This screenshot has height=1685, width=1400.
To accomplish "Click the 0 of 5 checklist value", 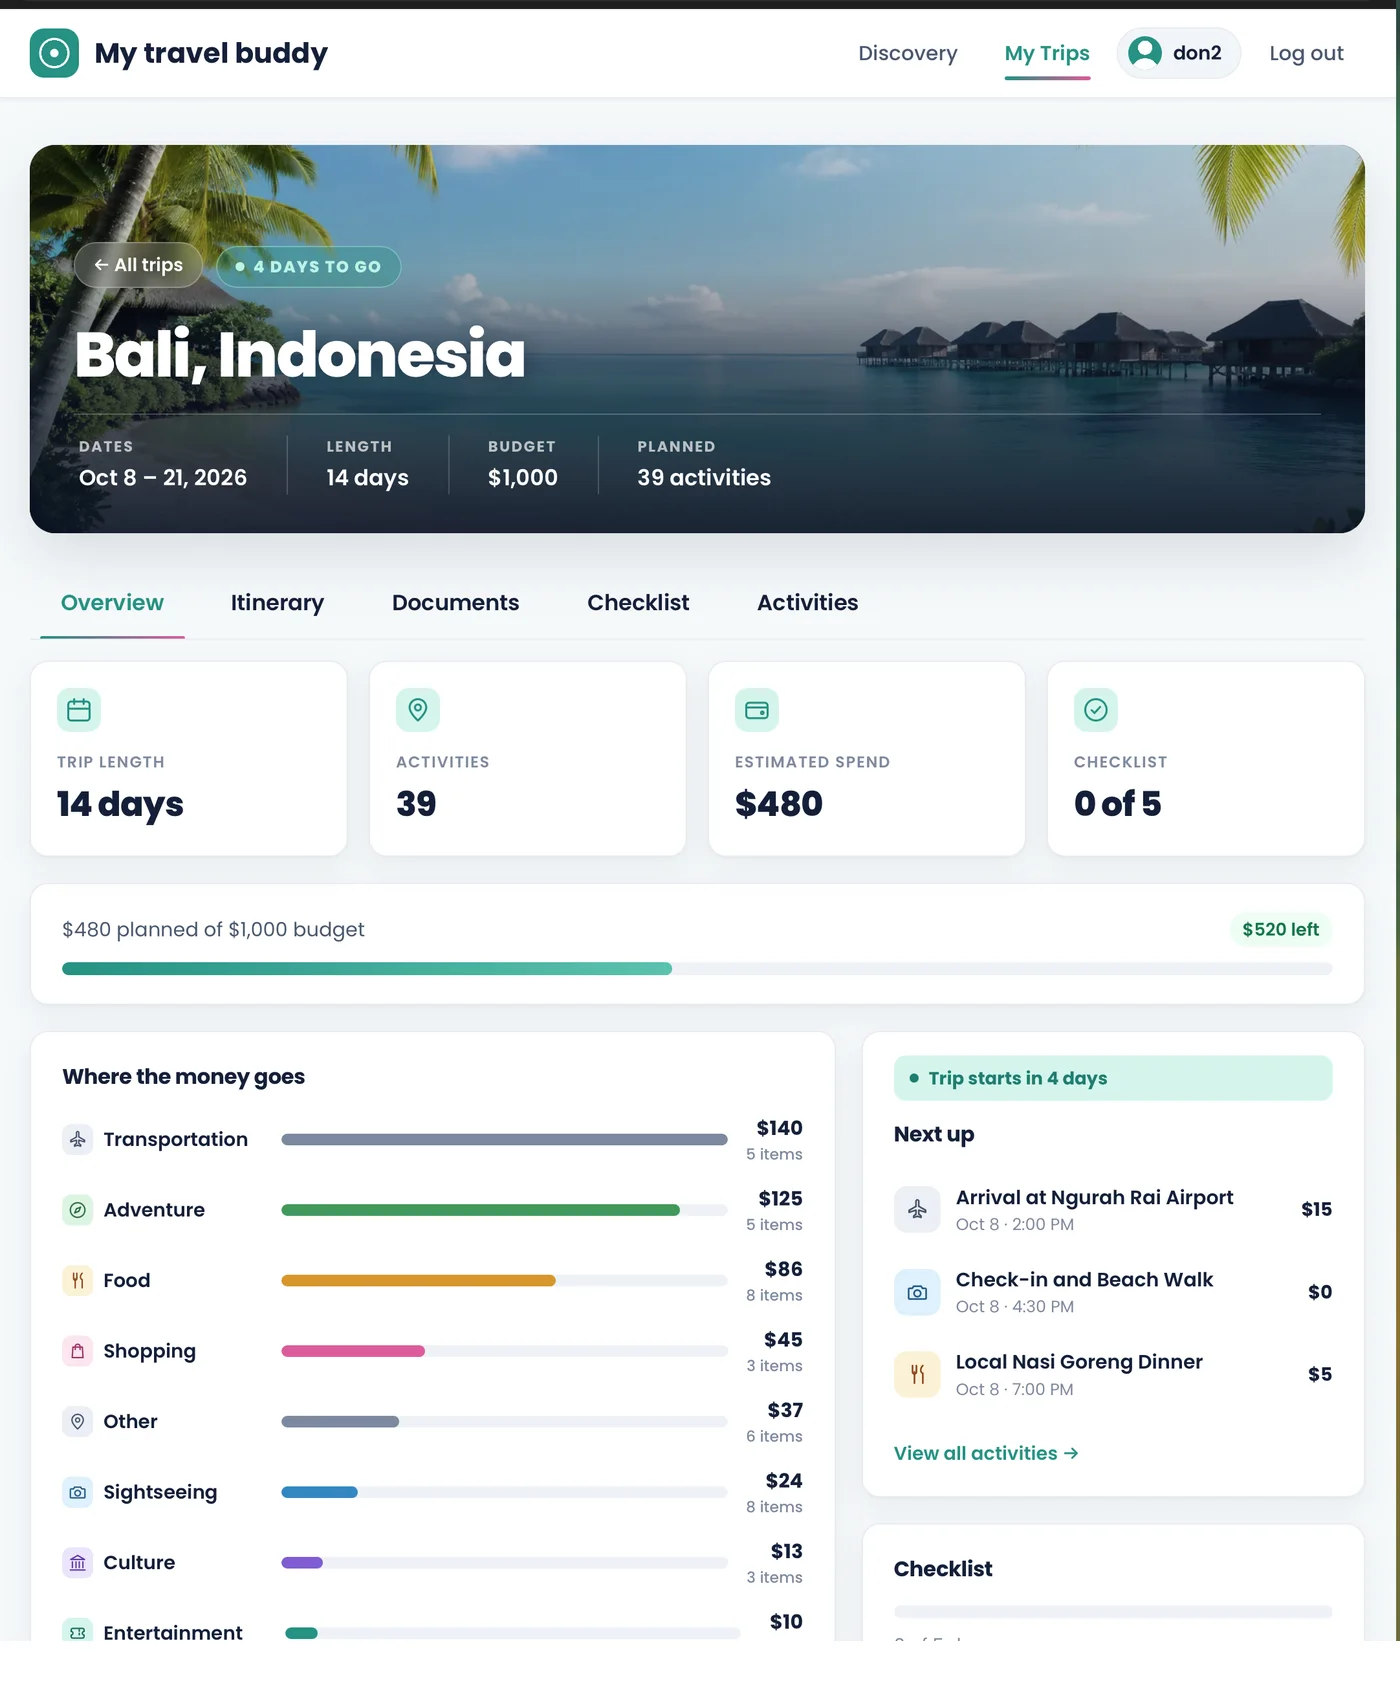I will point(1117,804).
